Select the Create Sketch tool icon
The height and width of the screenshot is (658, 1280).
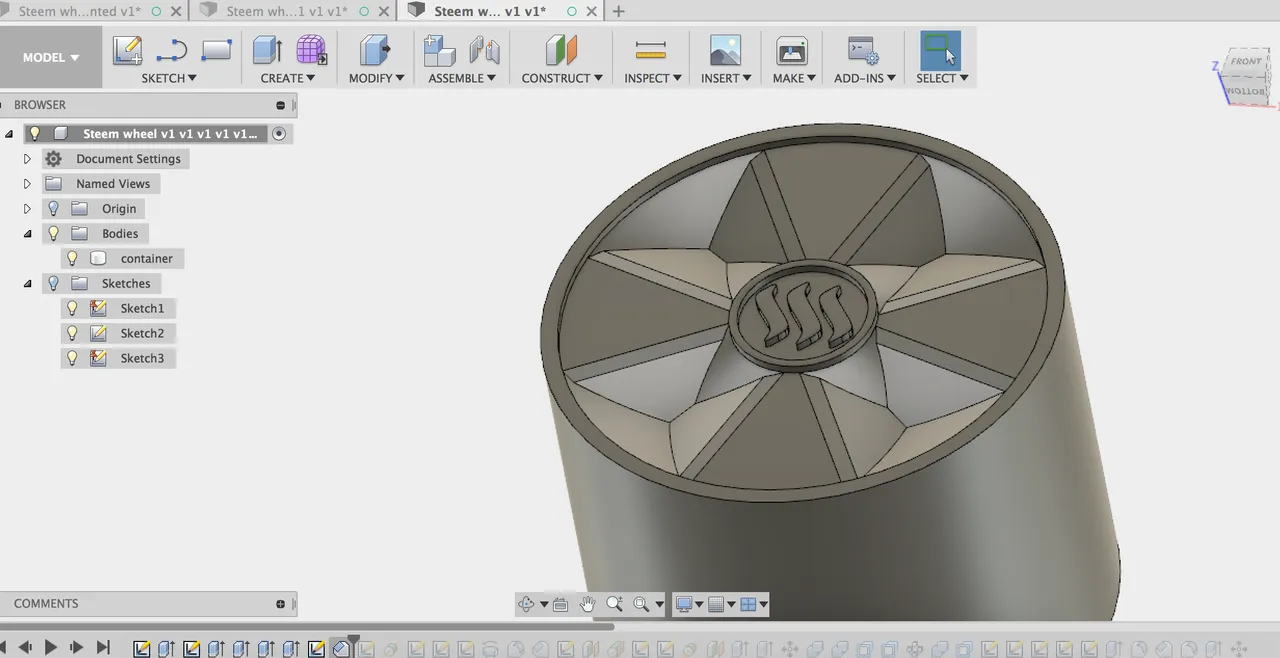click(x=127, y=50)
